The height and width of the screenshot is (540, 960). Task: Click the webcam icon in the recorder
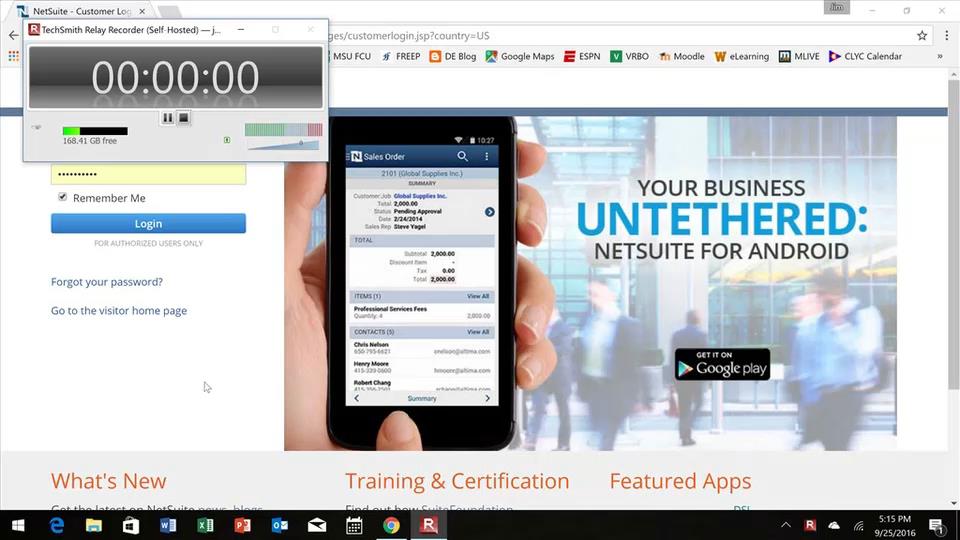click(37, 127)
